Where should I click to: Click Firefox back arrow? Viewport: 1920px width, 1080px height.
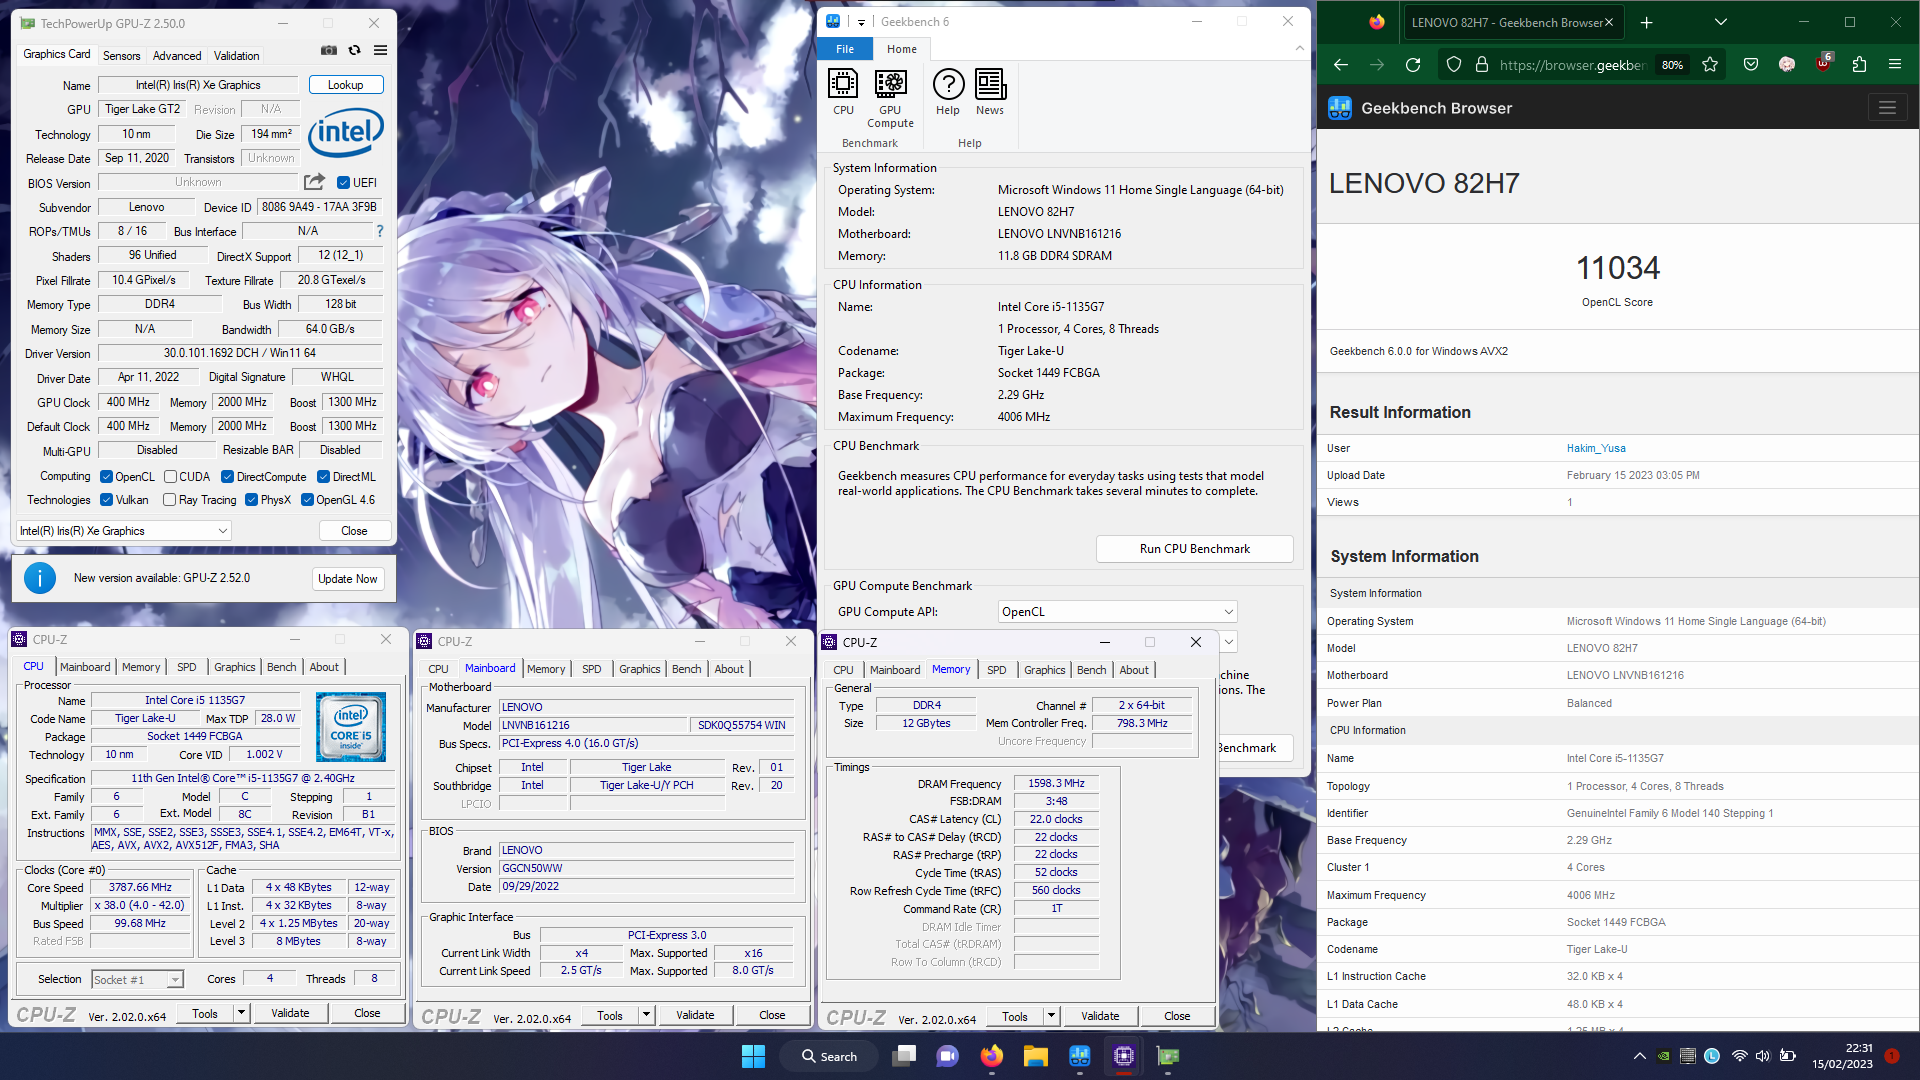[x=1341, y=65]
